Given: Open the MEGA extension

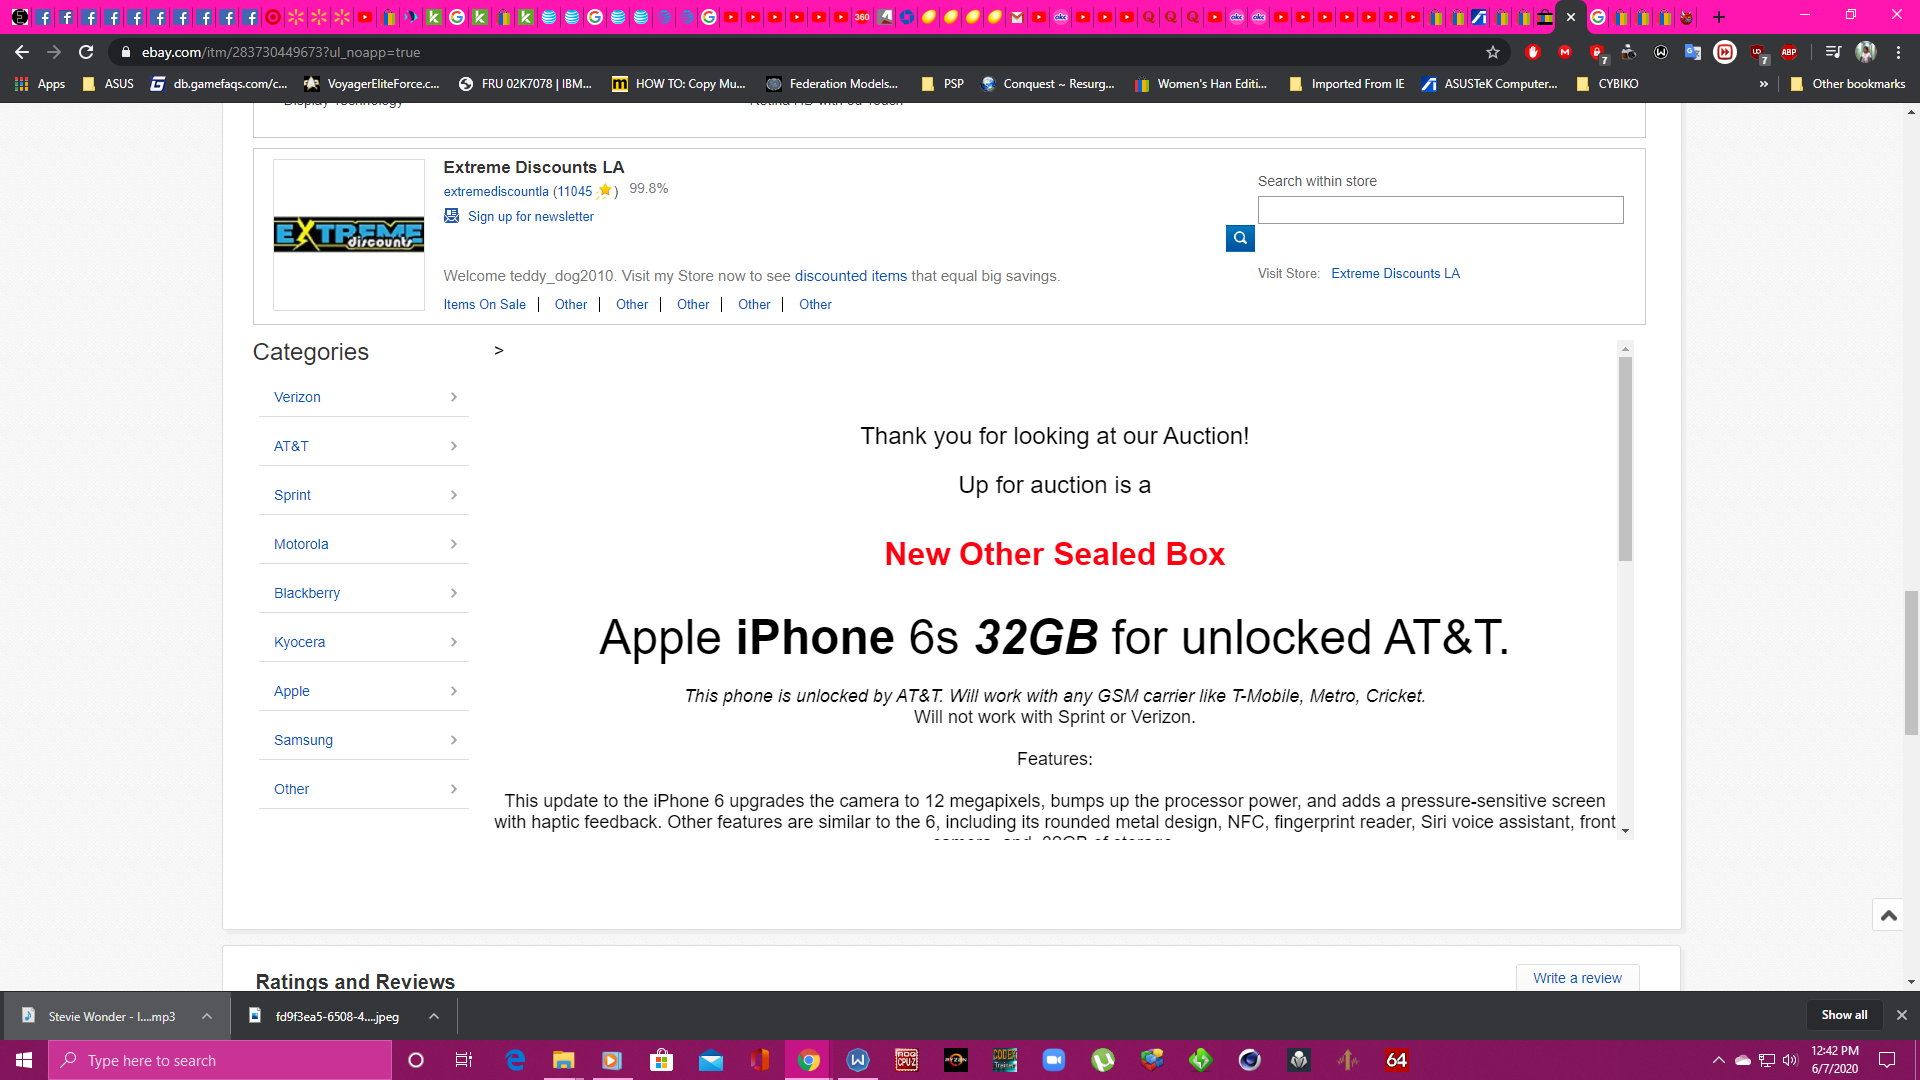Looking at the screenshot, I should point(1565,52).
